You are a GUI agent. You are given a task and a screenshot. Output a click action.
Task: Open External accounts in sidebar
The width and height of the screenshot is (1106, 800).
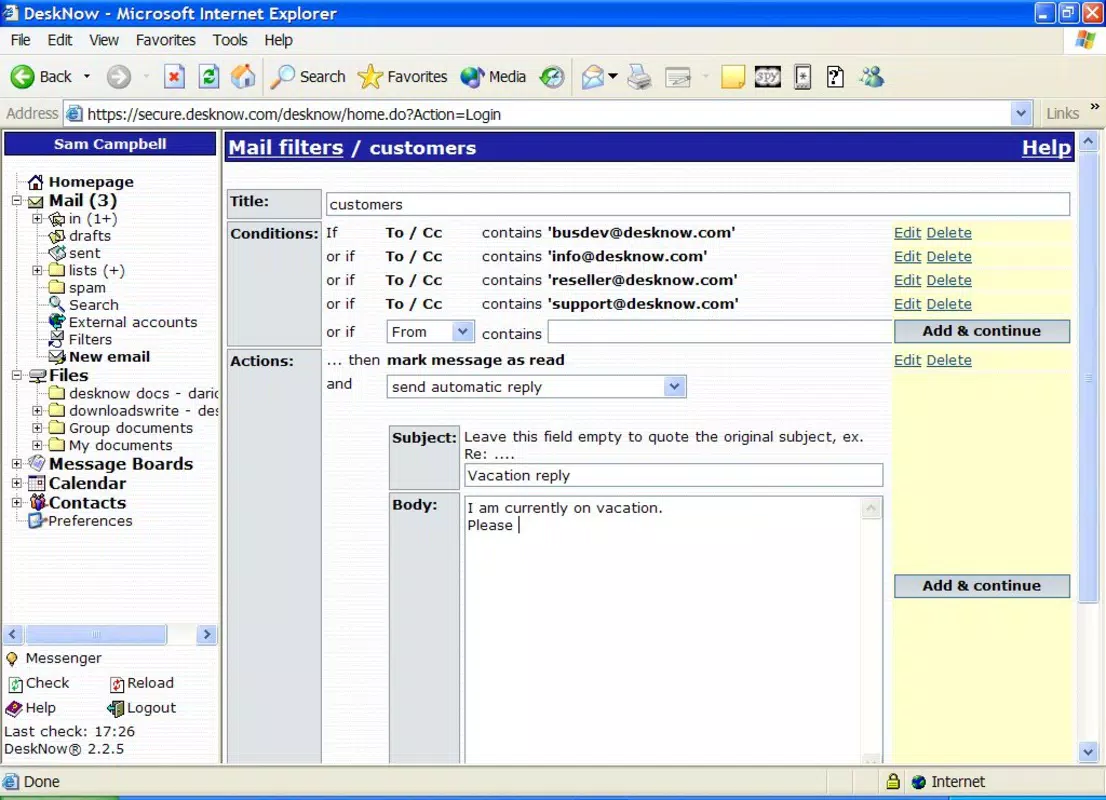pos(133,322)
